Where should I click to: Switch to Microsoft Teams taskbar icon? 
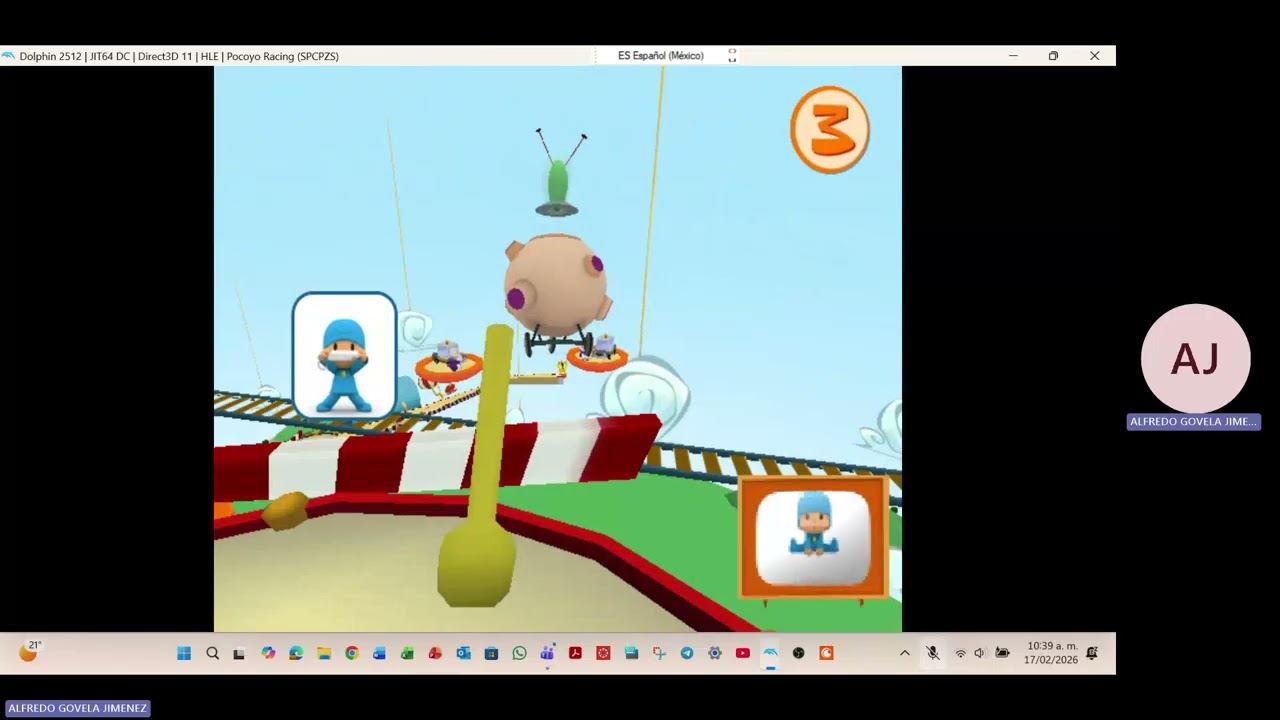pos(547,653)
